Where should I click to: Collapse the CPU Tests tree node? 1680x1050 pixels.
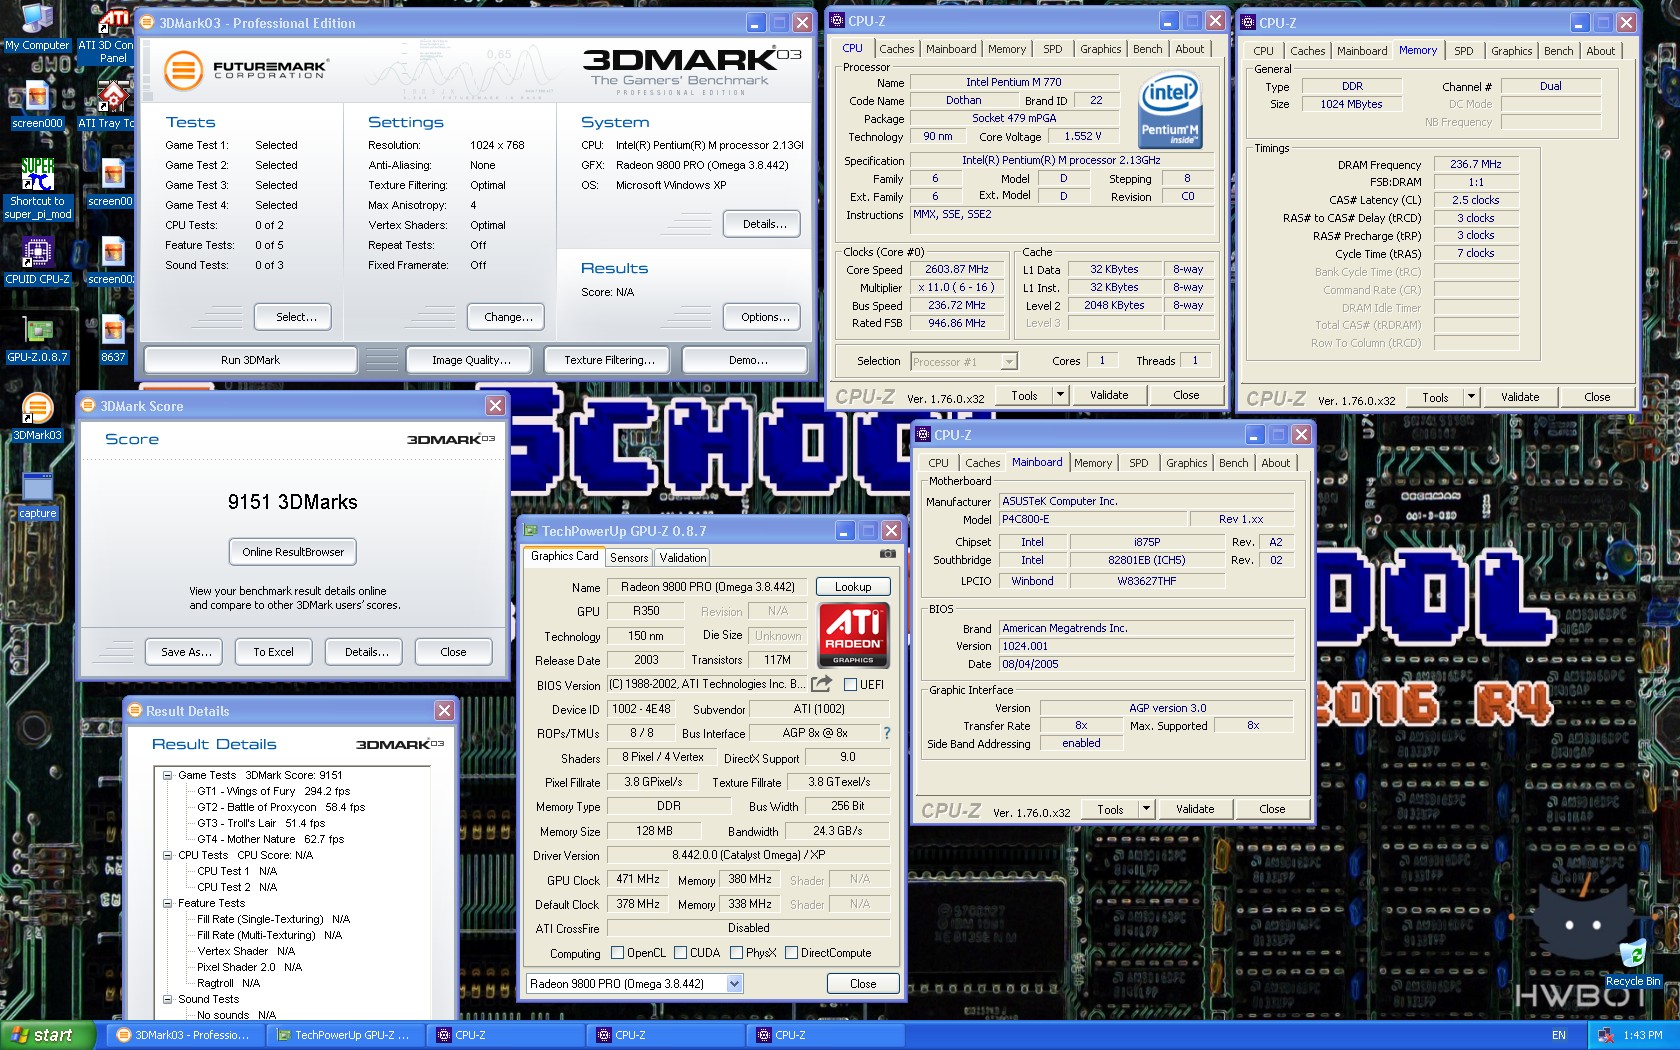pyautogui.click(x=168, y=855)
